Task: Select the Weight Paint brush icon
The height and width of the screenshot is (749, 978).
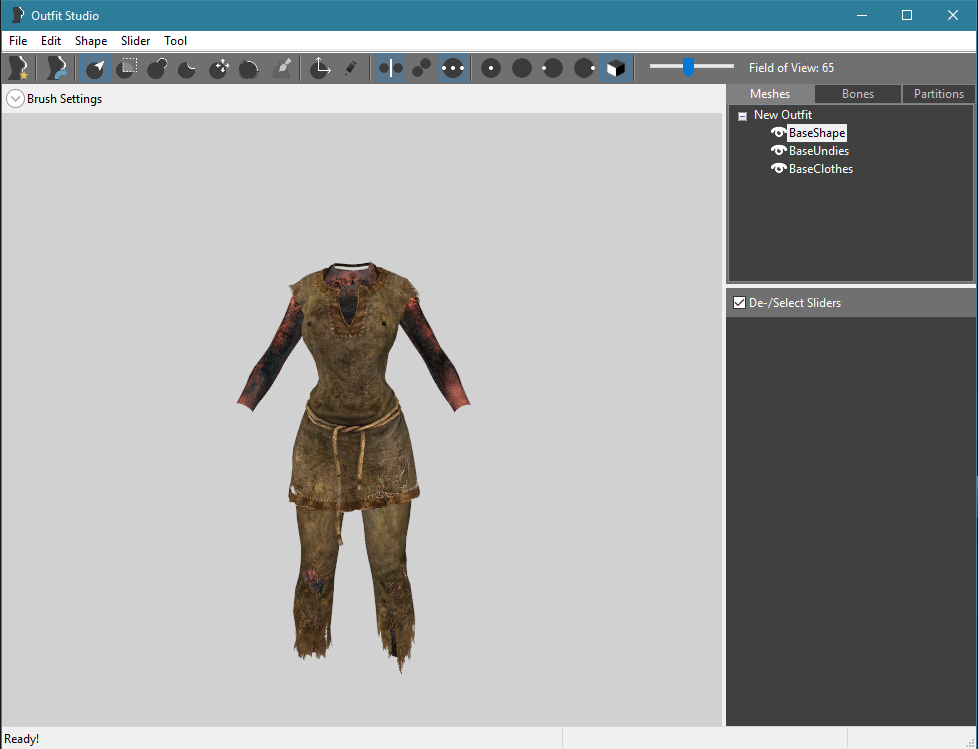Action: 281,68
